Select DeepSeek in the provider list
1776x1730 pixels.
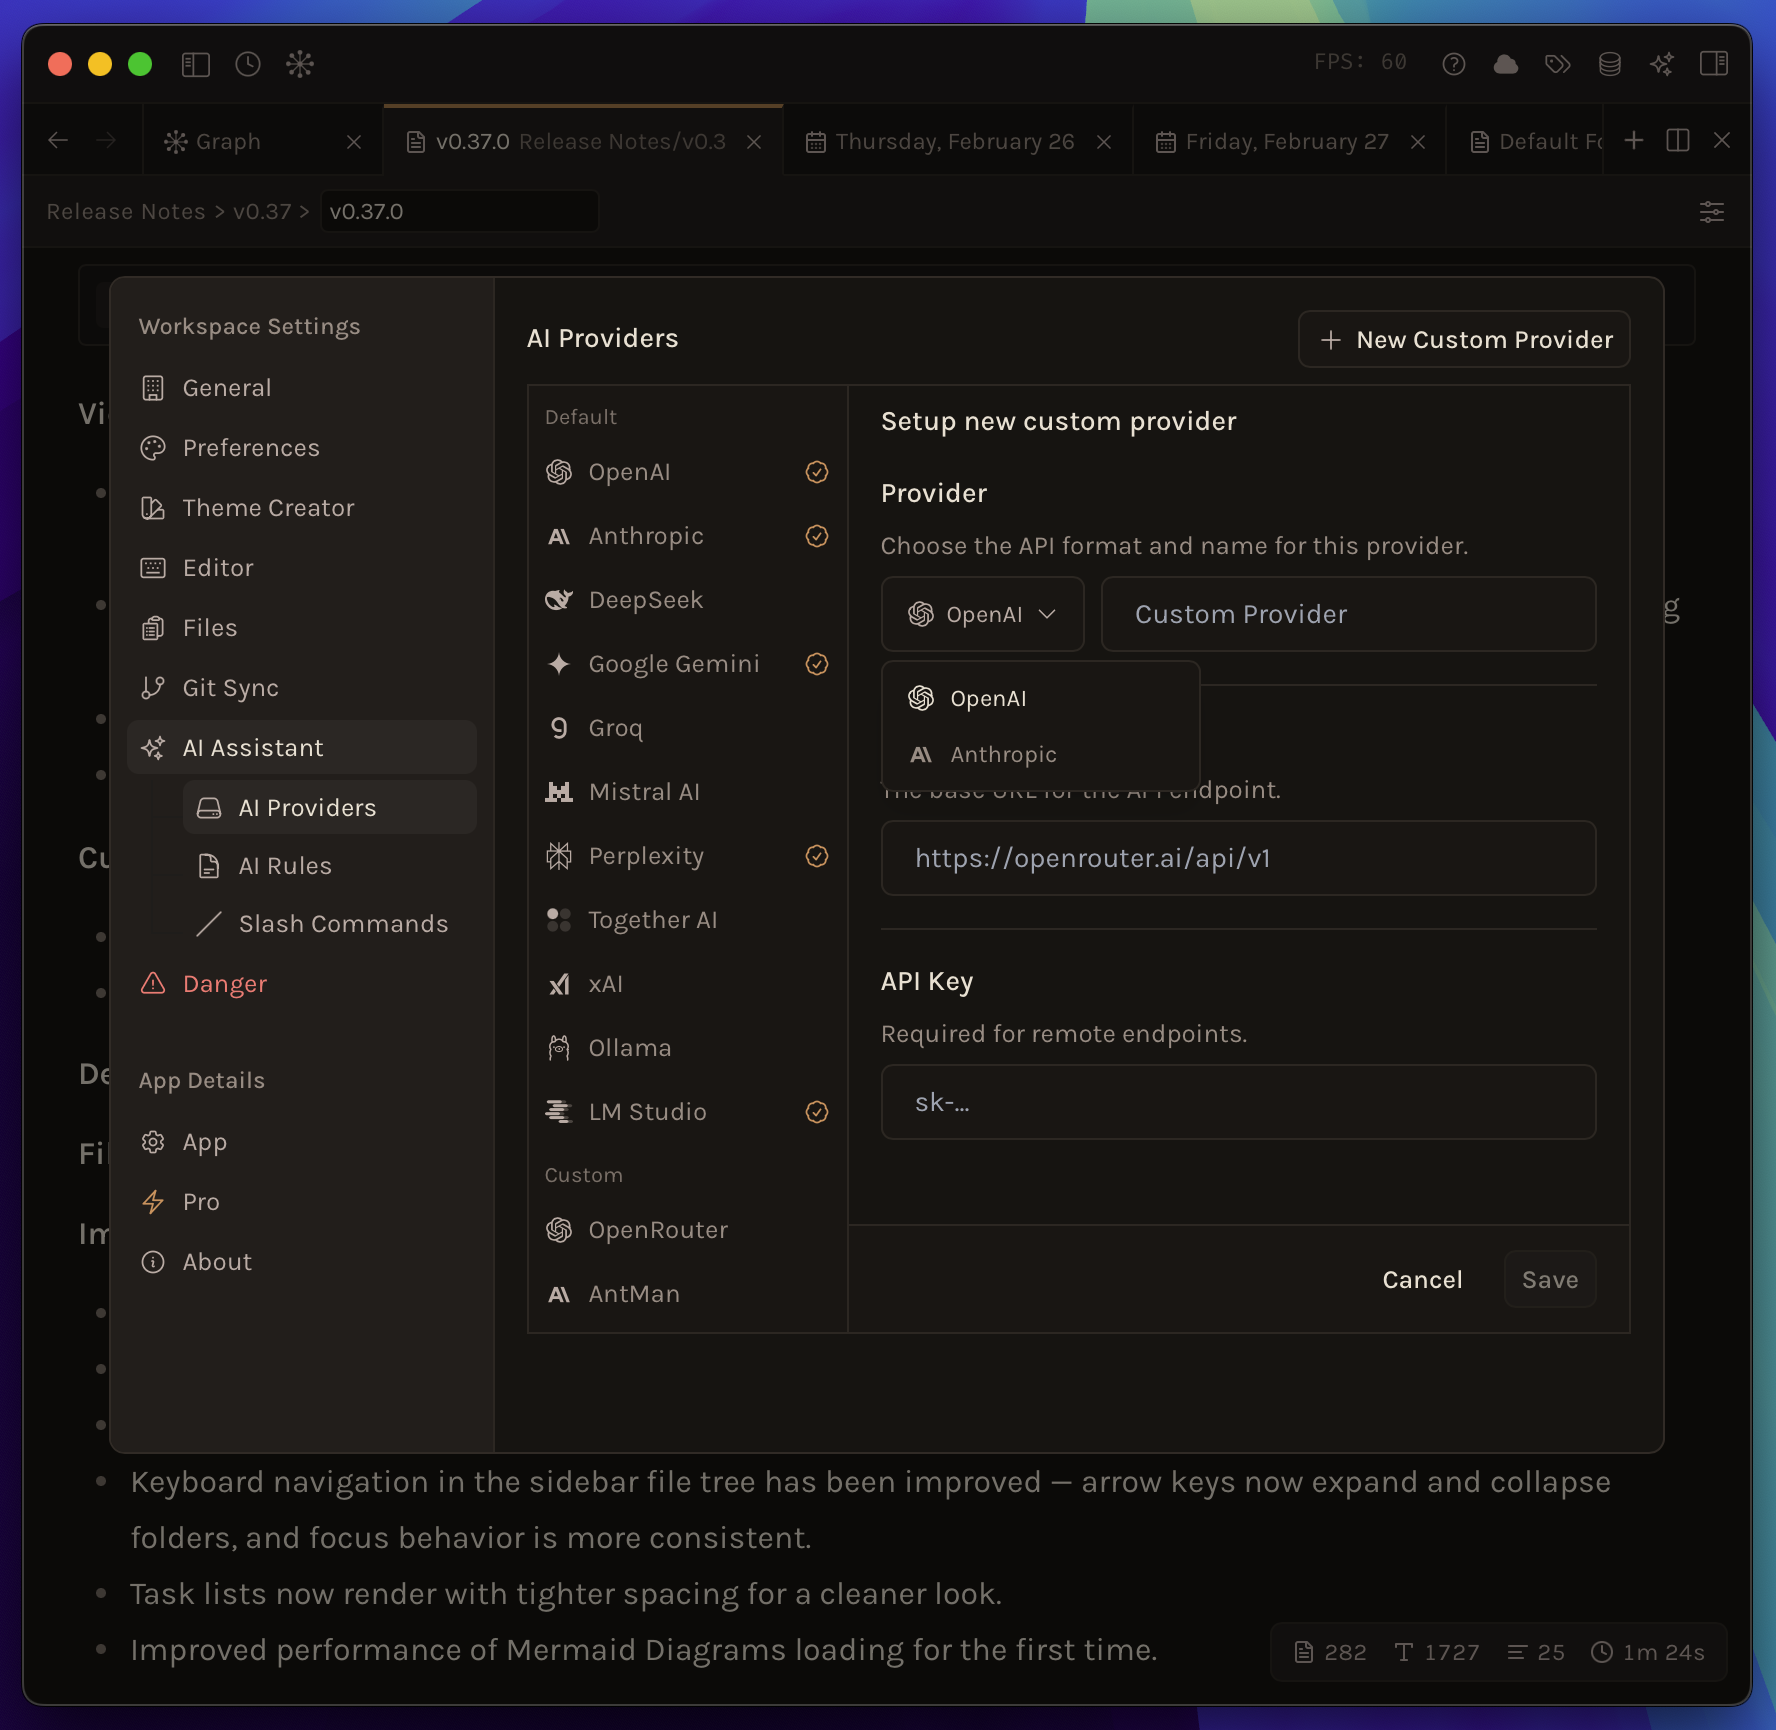pos(688,600)
